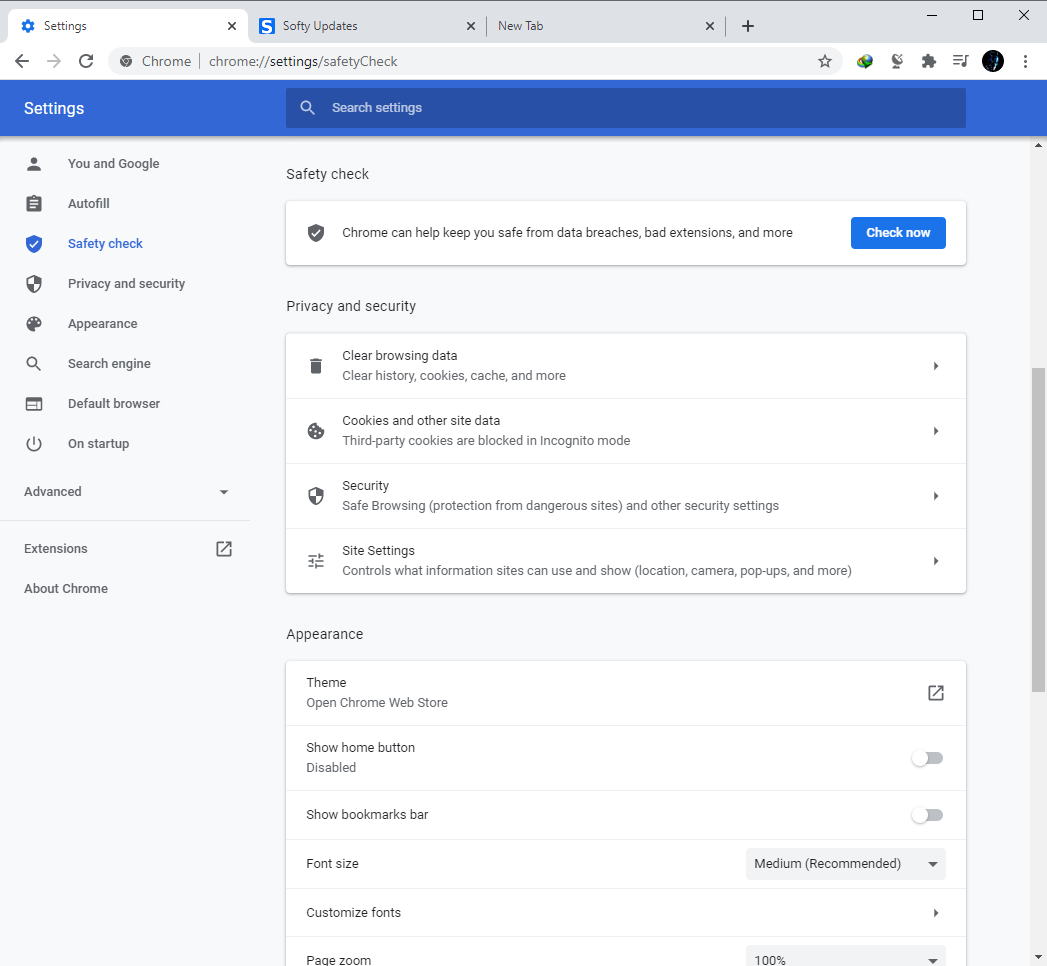Open Clear browsing data settings

(625, 366)
